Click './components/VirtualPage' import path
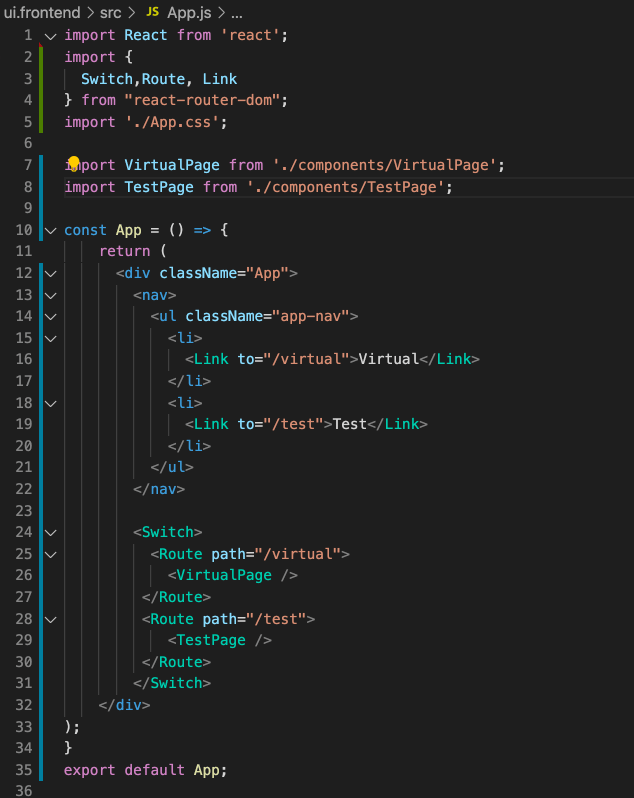The width and height of the screenshot is (634, 798). coord(384,165)
